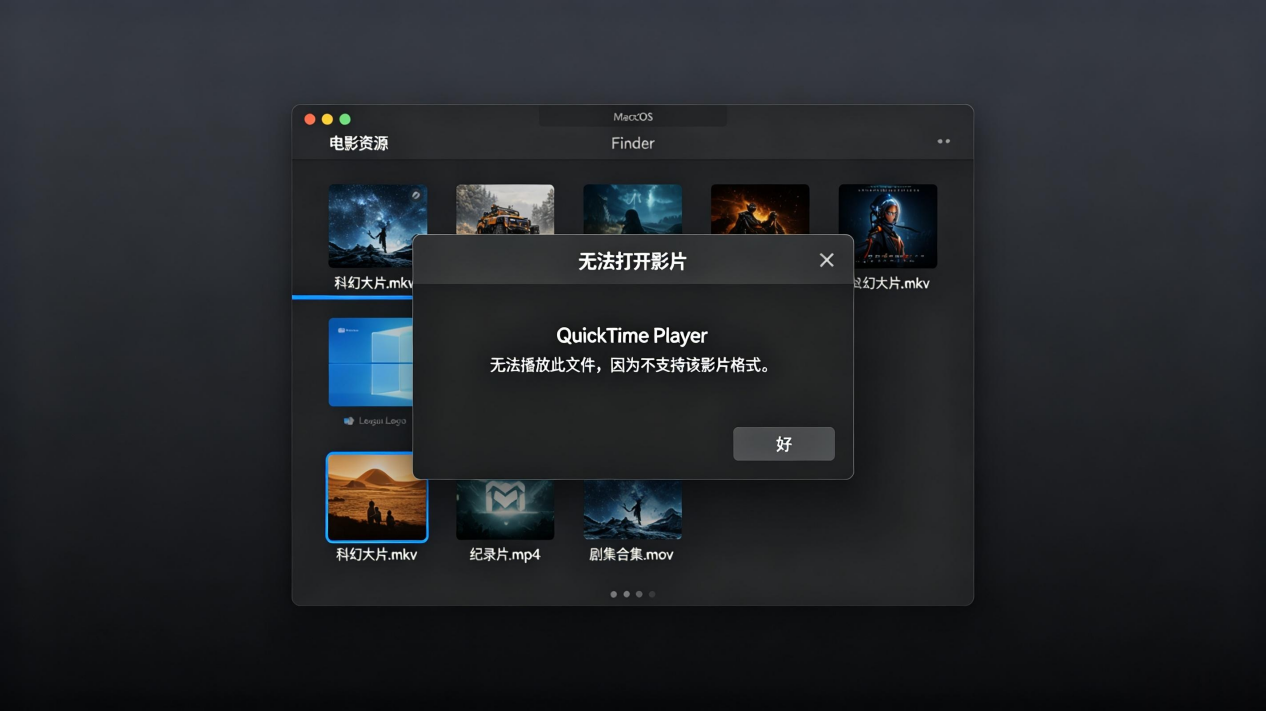This screenshot has height=711, width=1266.
Task: Select the 纪录片.mp4 logo thumbnail
Action: pos(505,510)
